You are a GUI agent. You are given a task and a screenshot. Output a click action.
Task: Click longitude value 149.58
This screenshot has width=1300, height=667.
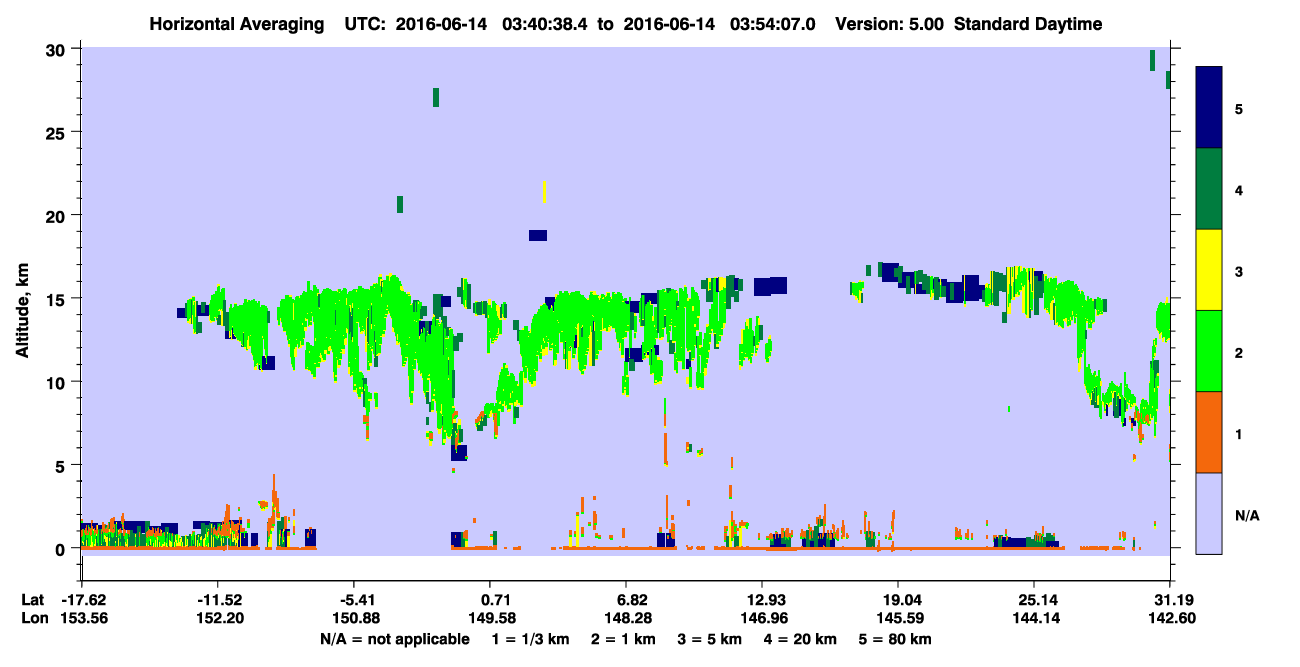click(490, 619)
